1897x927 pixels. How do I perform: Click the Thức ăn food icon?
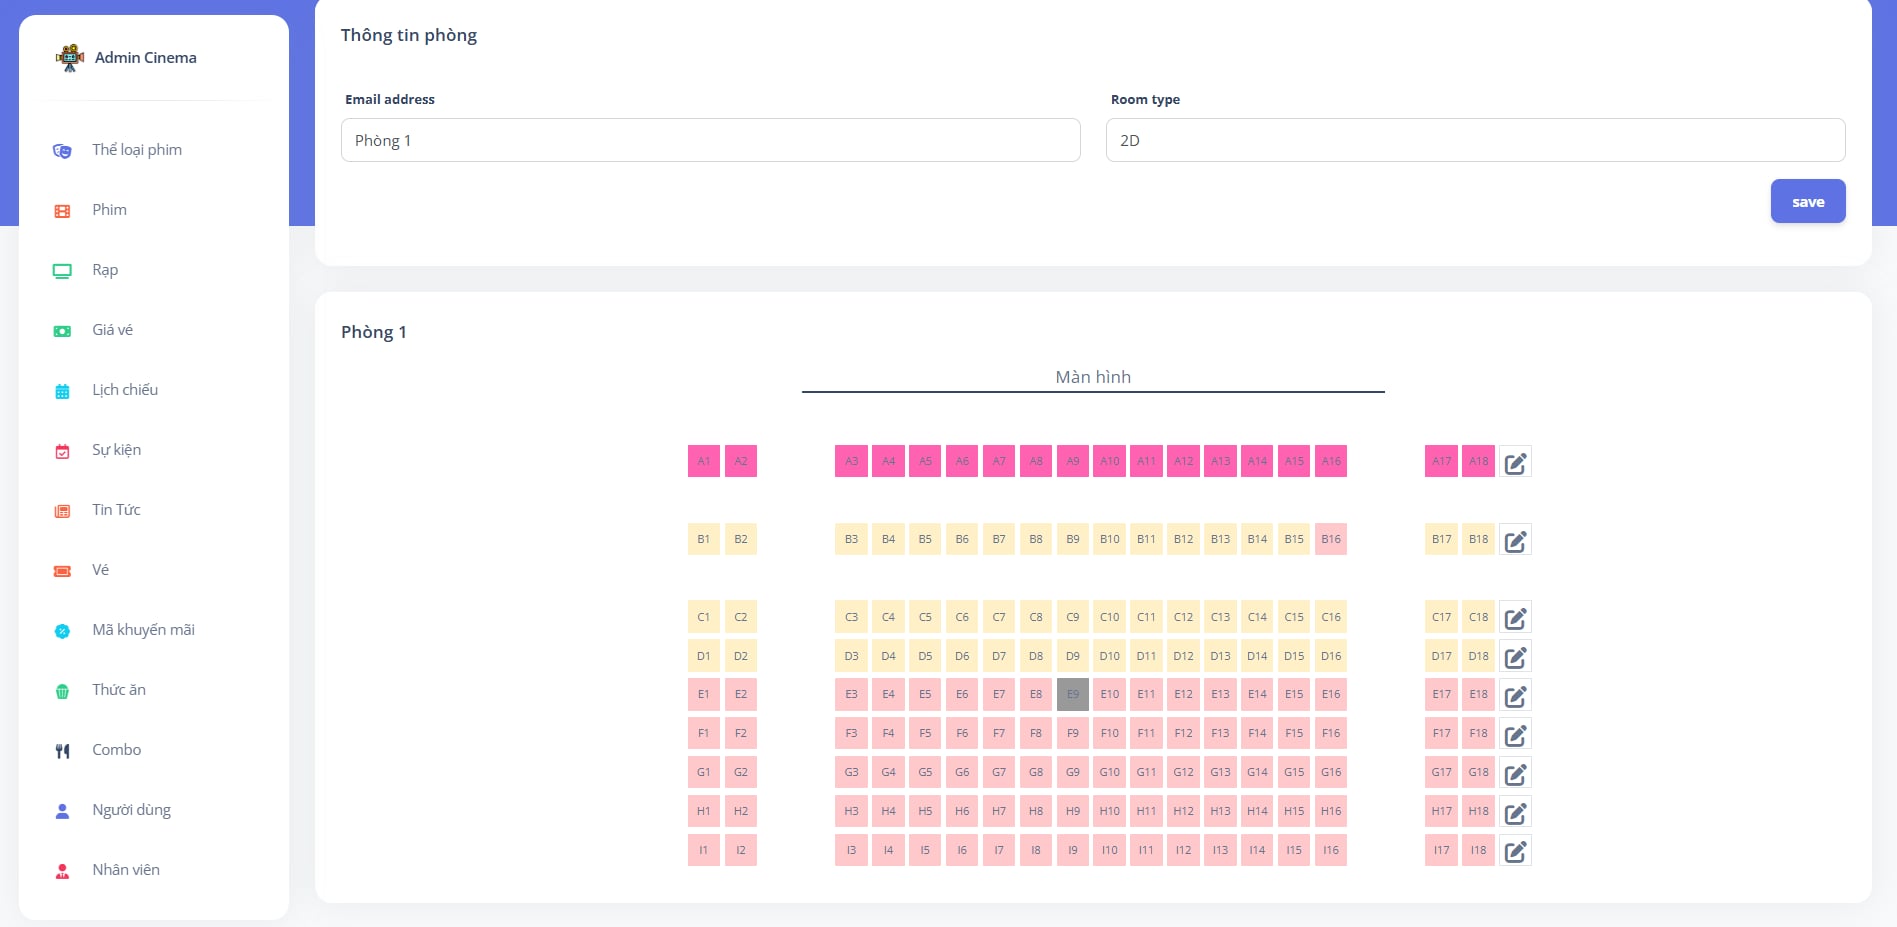click(x=62, y=691)
